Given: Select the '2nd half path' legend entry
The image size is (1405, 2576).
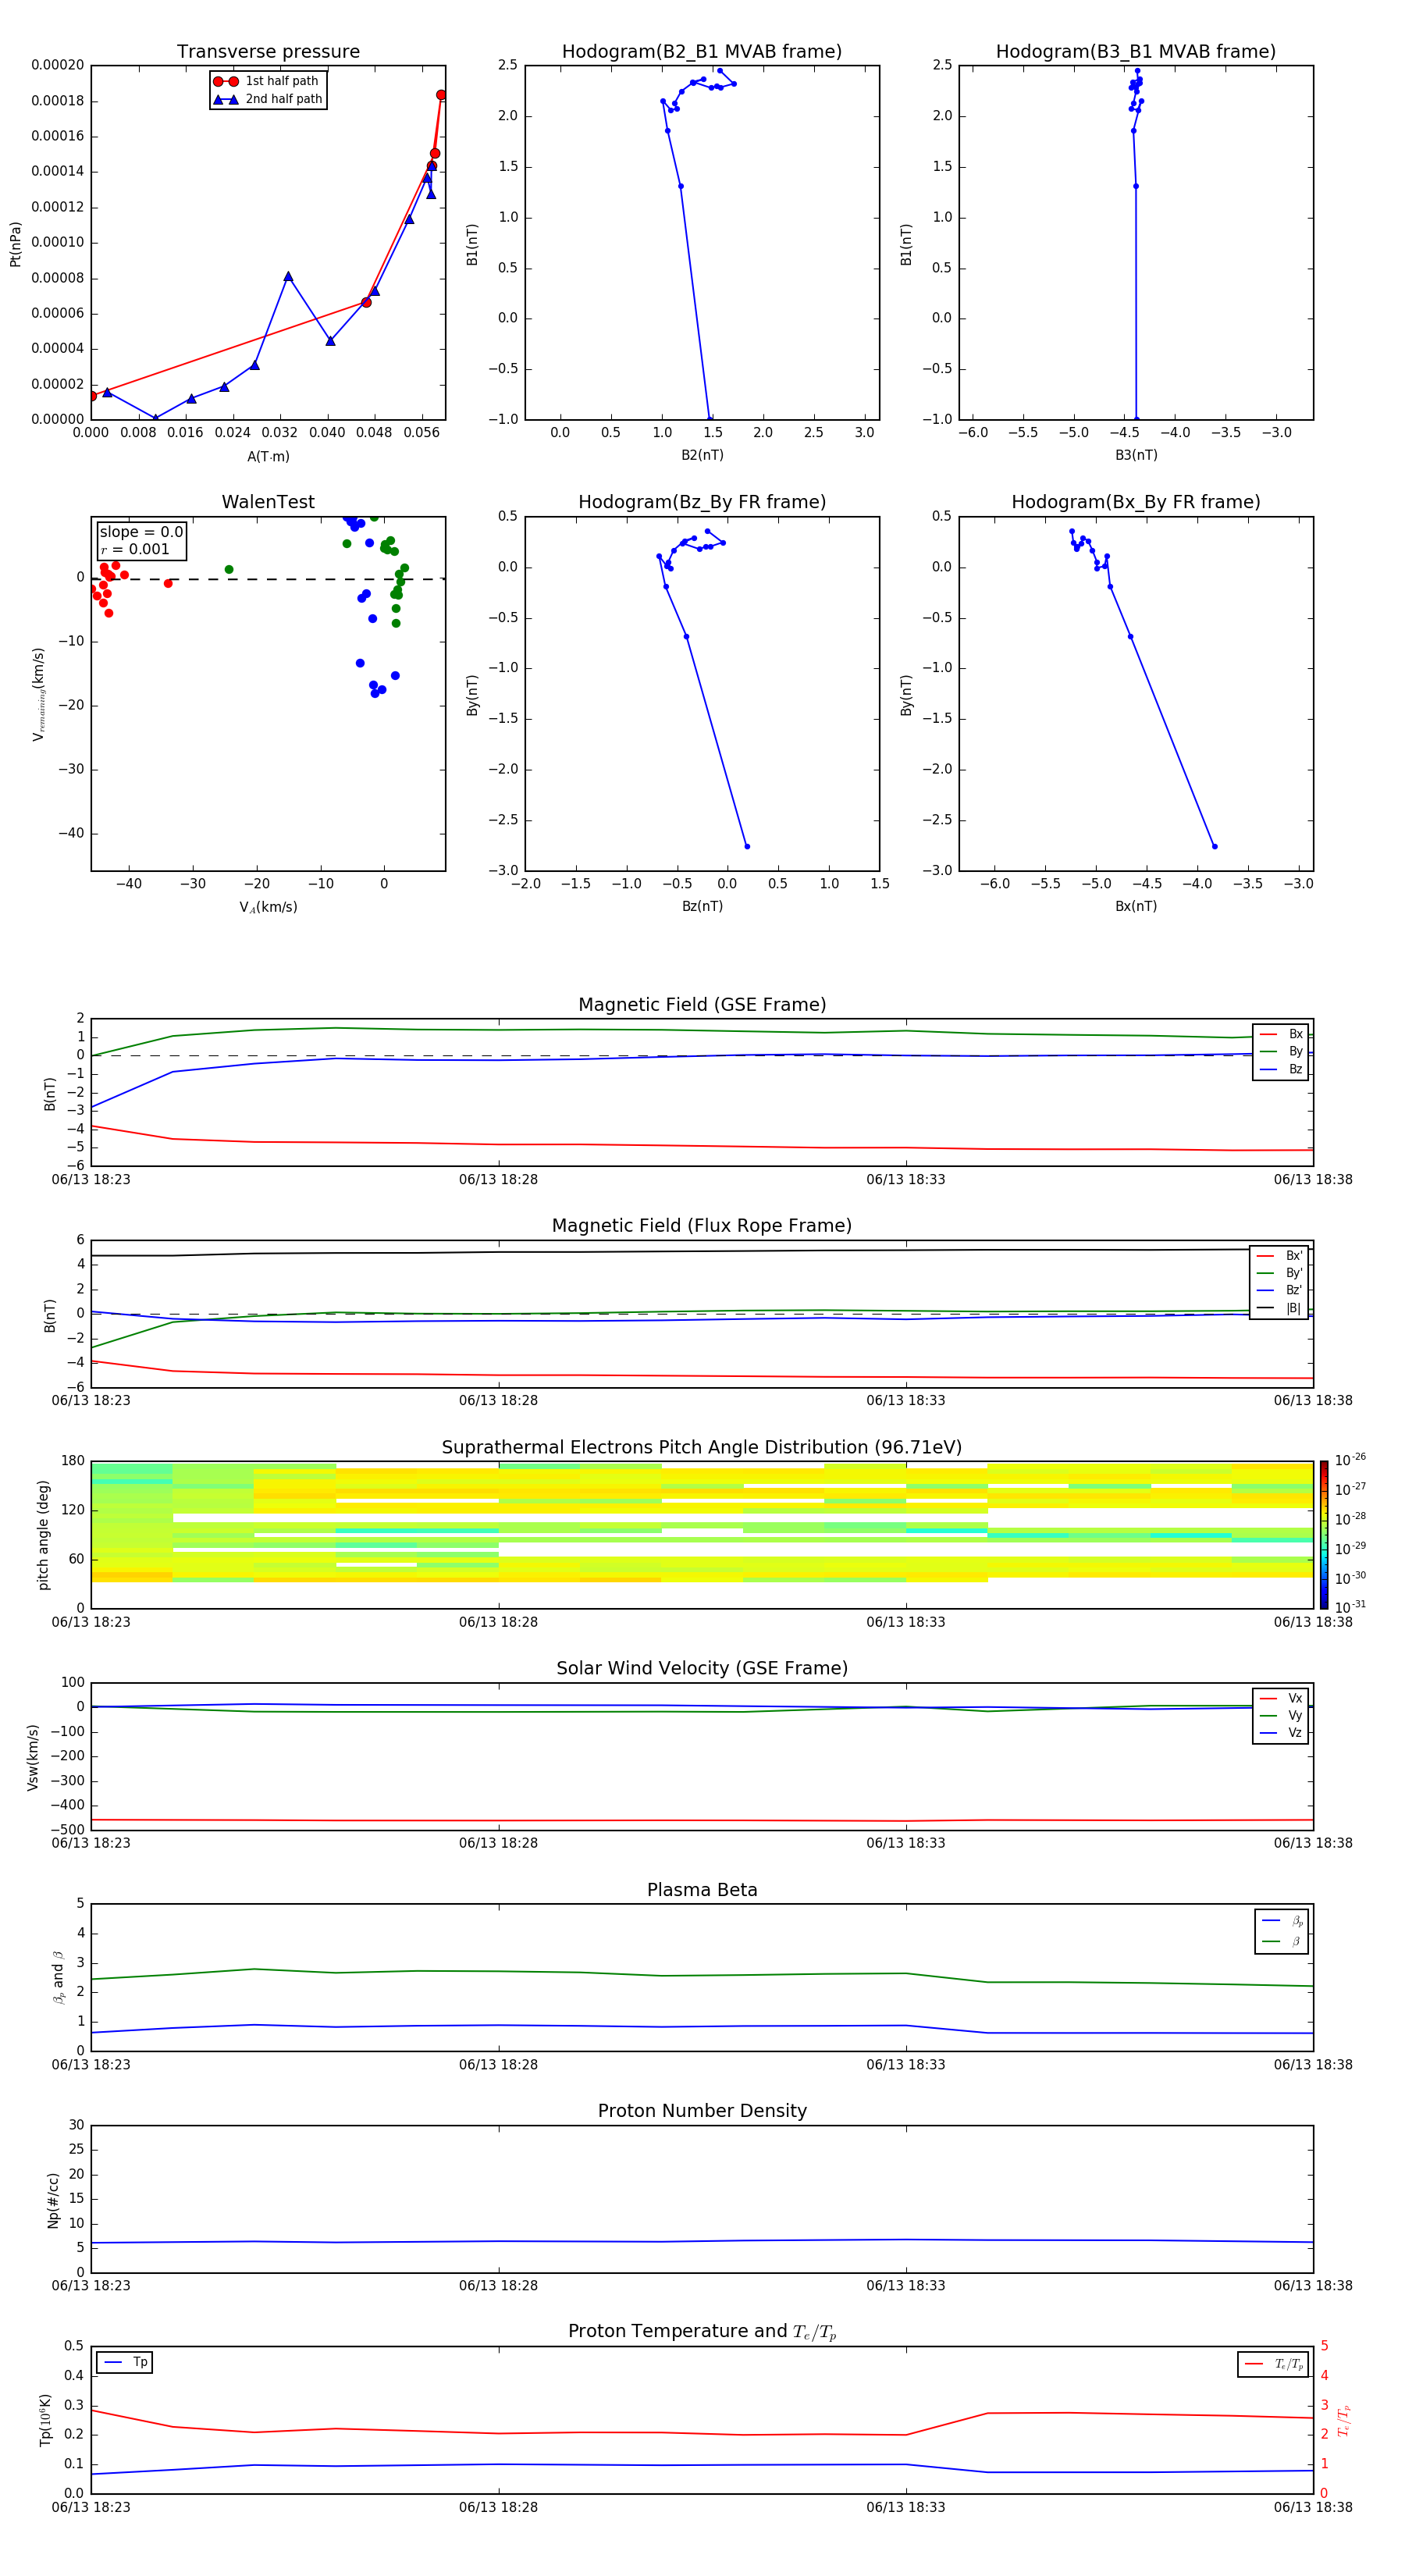Looking at the screenshot, I should coord(268,99).
